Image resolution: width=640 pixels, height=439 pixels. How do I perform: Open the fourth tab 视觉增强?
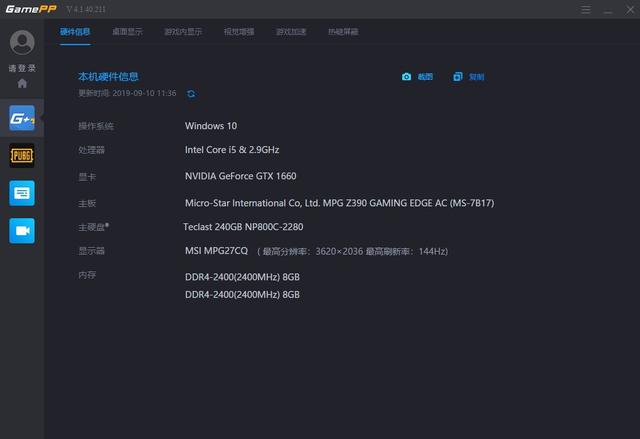(239, 32)
